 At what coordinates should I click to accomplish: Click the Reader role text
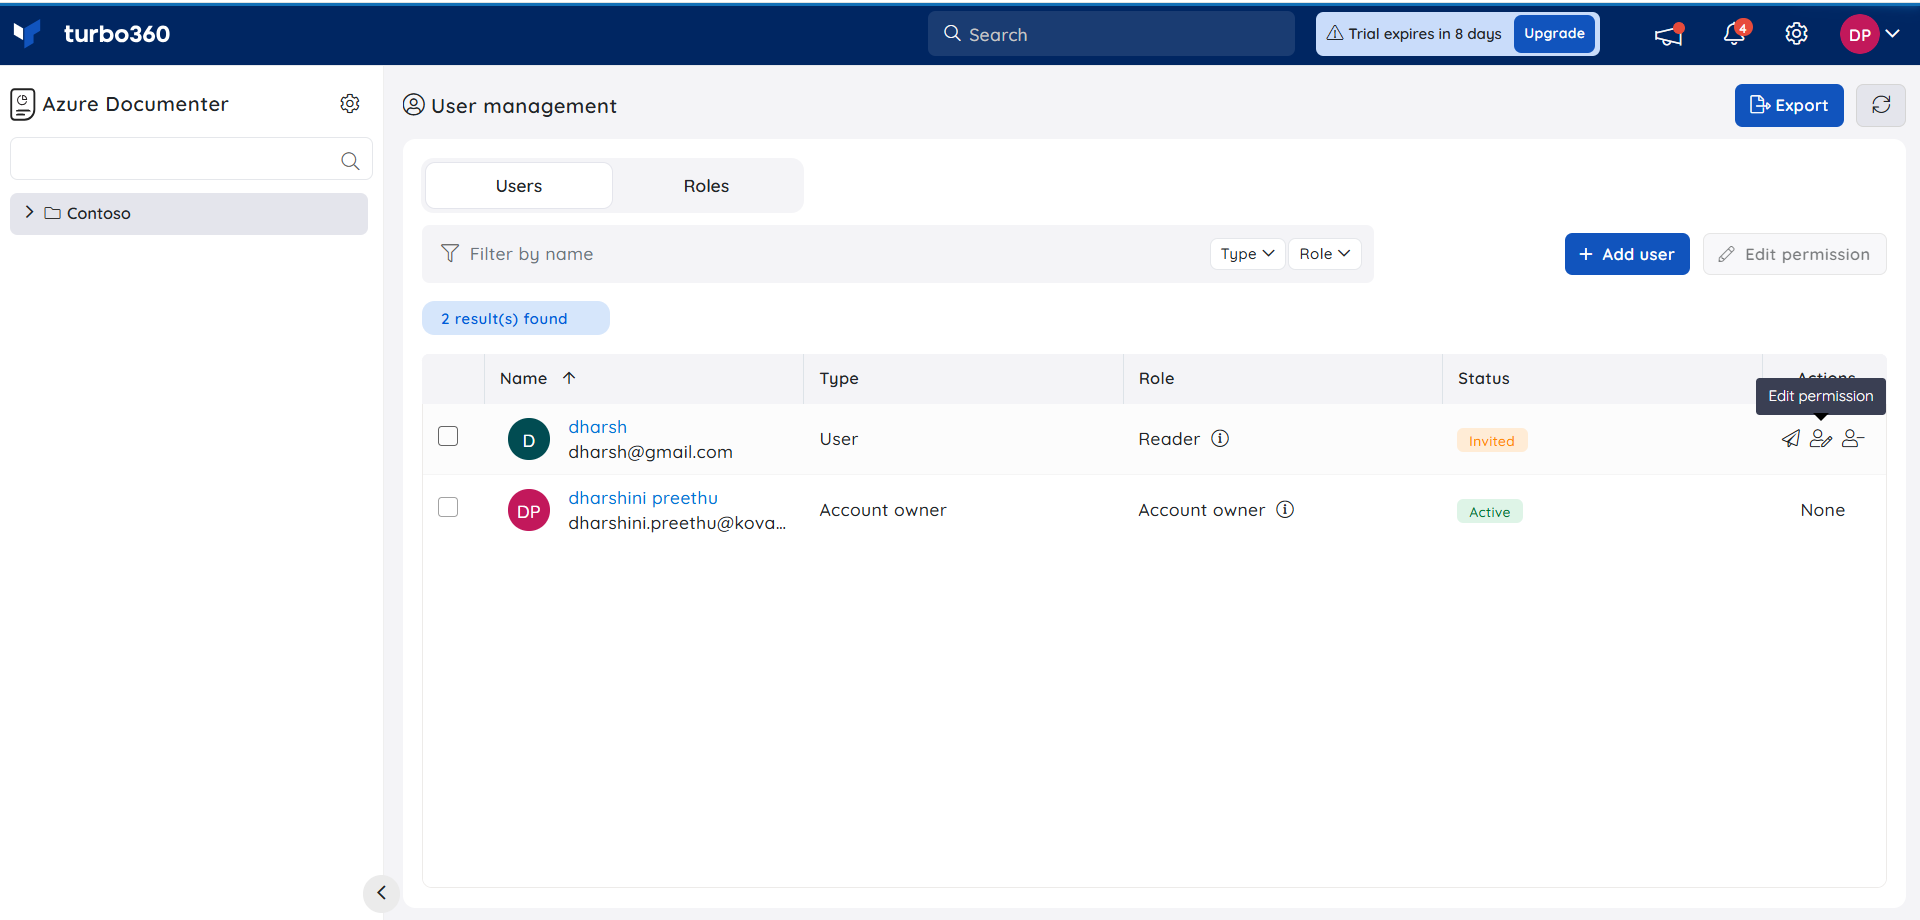coord(1169,439)
